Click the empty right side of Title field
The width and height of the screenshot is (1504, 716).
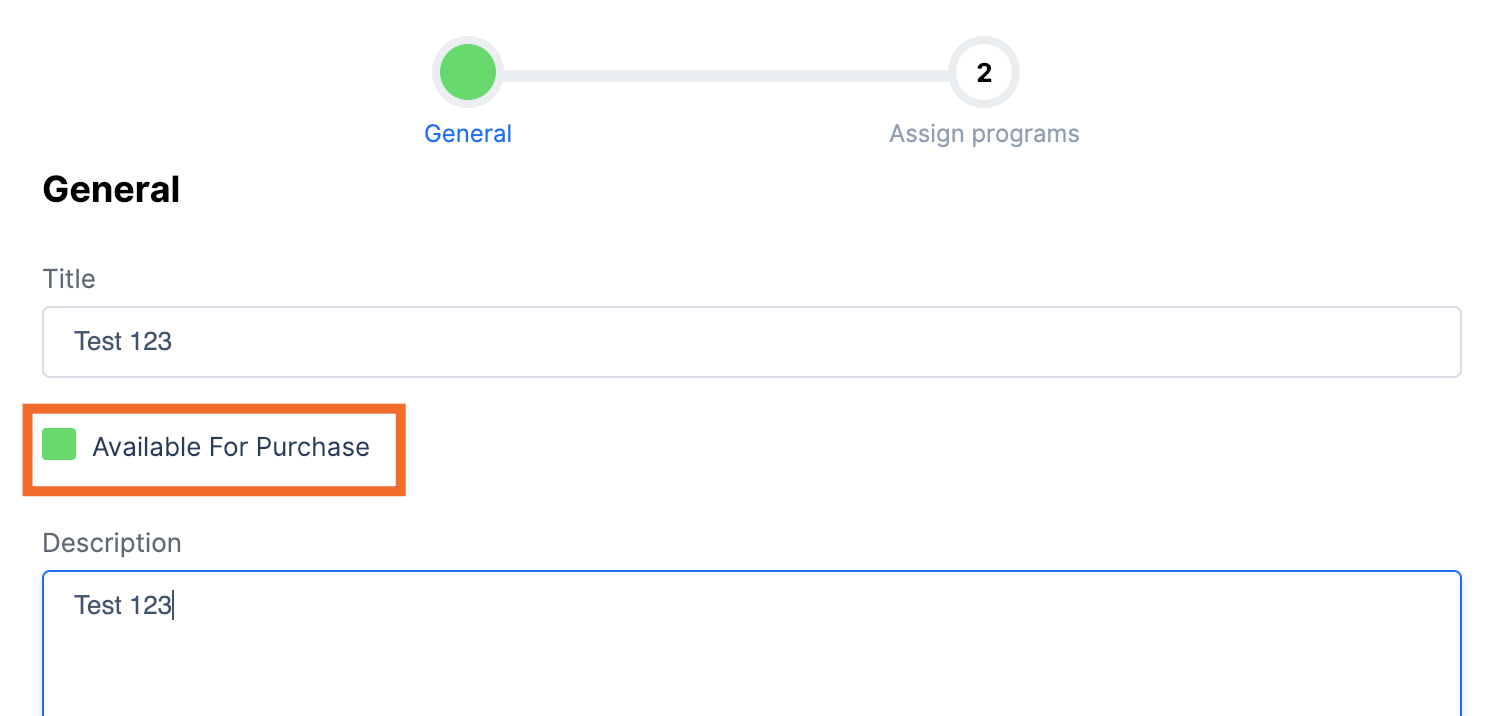point(1200,342)
